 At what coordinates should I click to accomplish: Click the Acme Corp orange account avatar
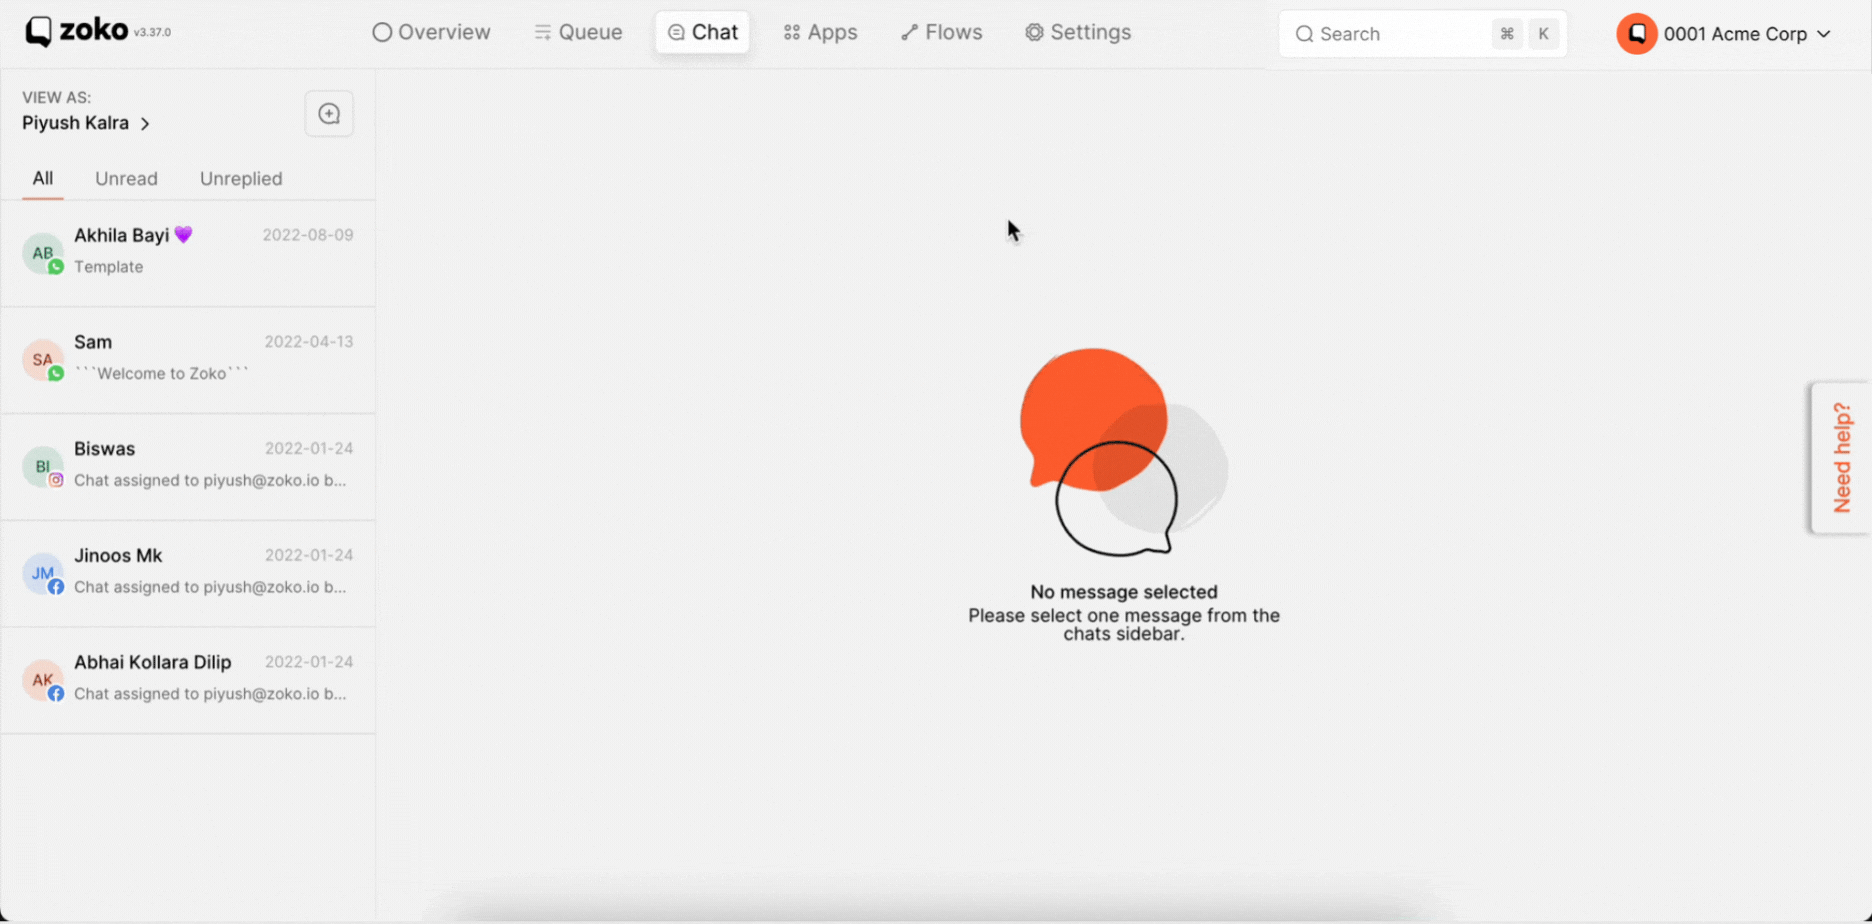[1636, 34]
